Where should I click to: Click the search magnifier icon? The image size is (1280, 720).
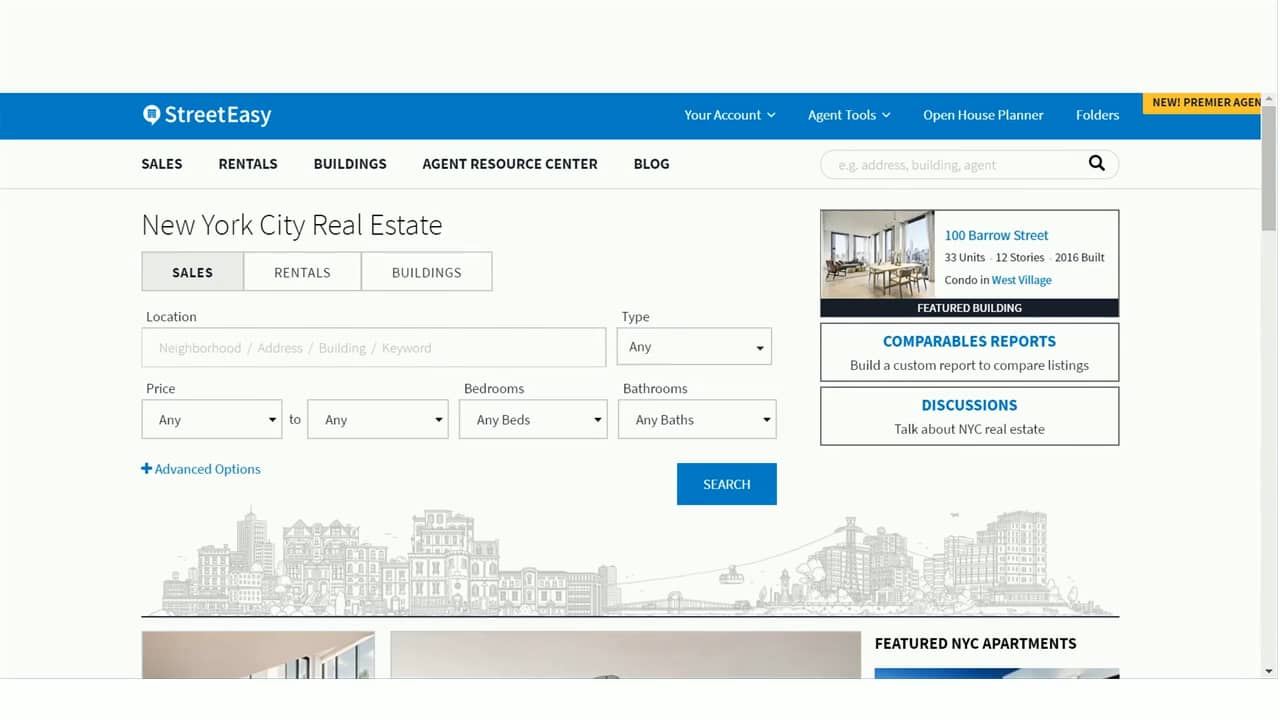point(1097,163)
